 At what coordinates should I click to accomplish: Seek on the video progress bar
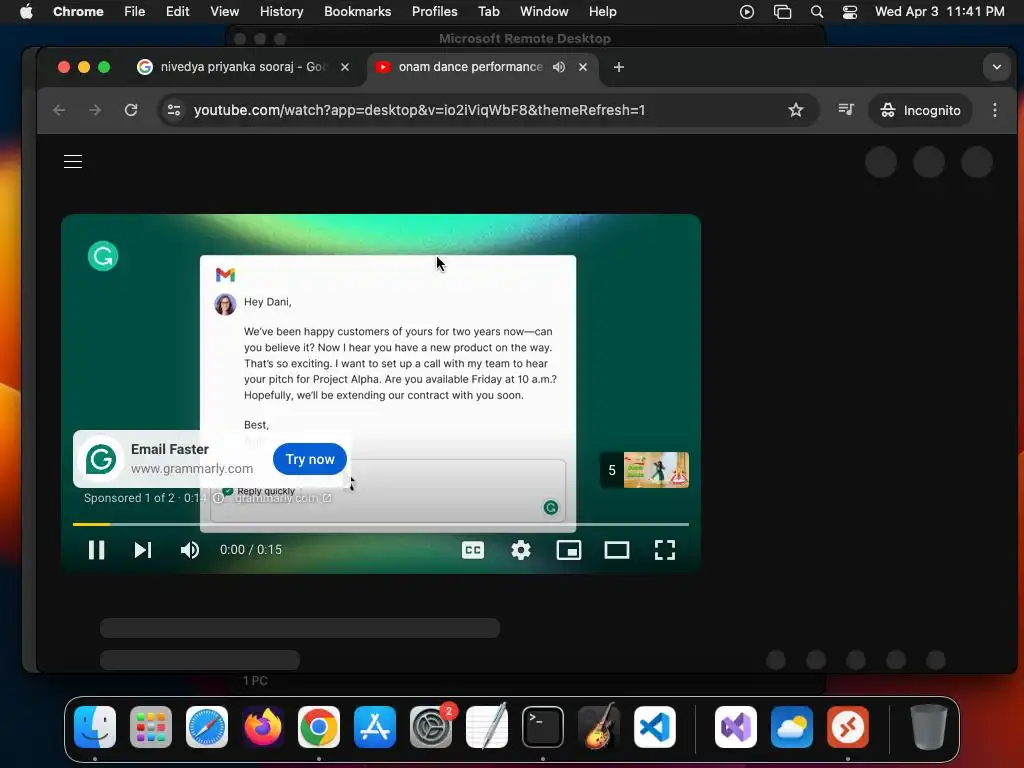[381, 524]
